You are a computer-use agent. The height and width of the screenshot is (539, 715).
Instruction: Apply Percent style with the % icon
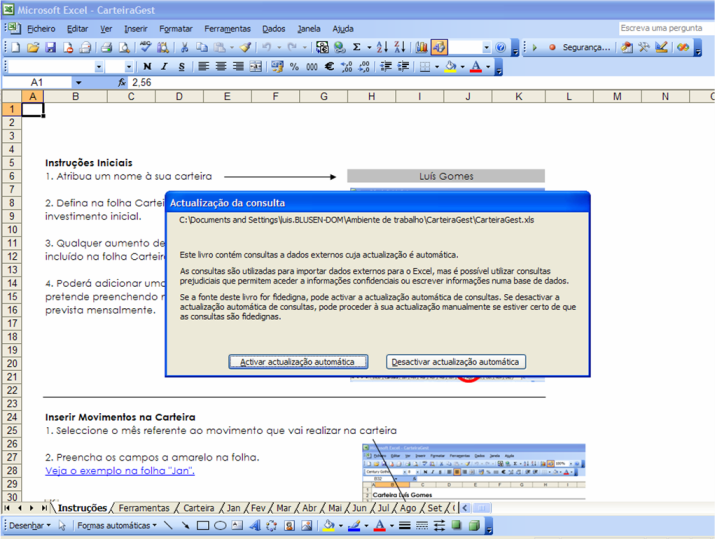tap(294, 67)
